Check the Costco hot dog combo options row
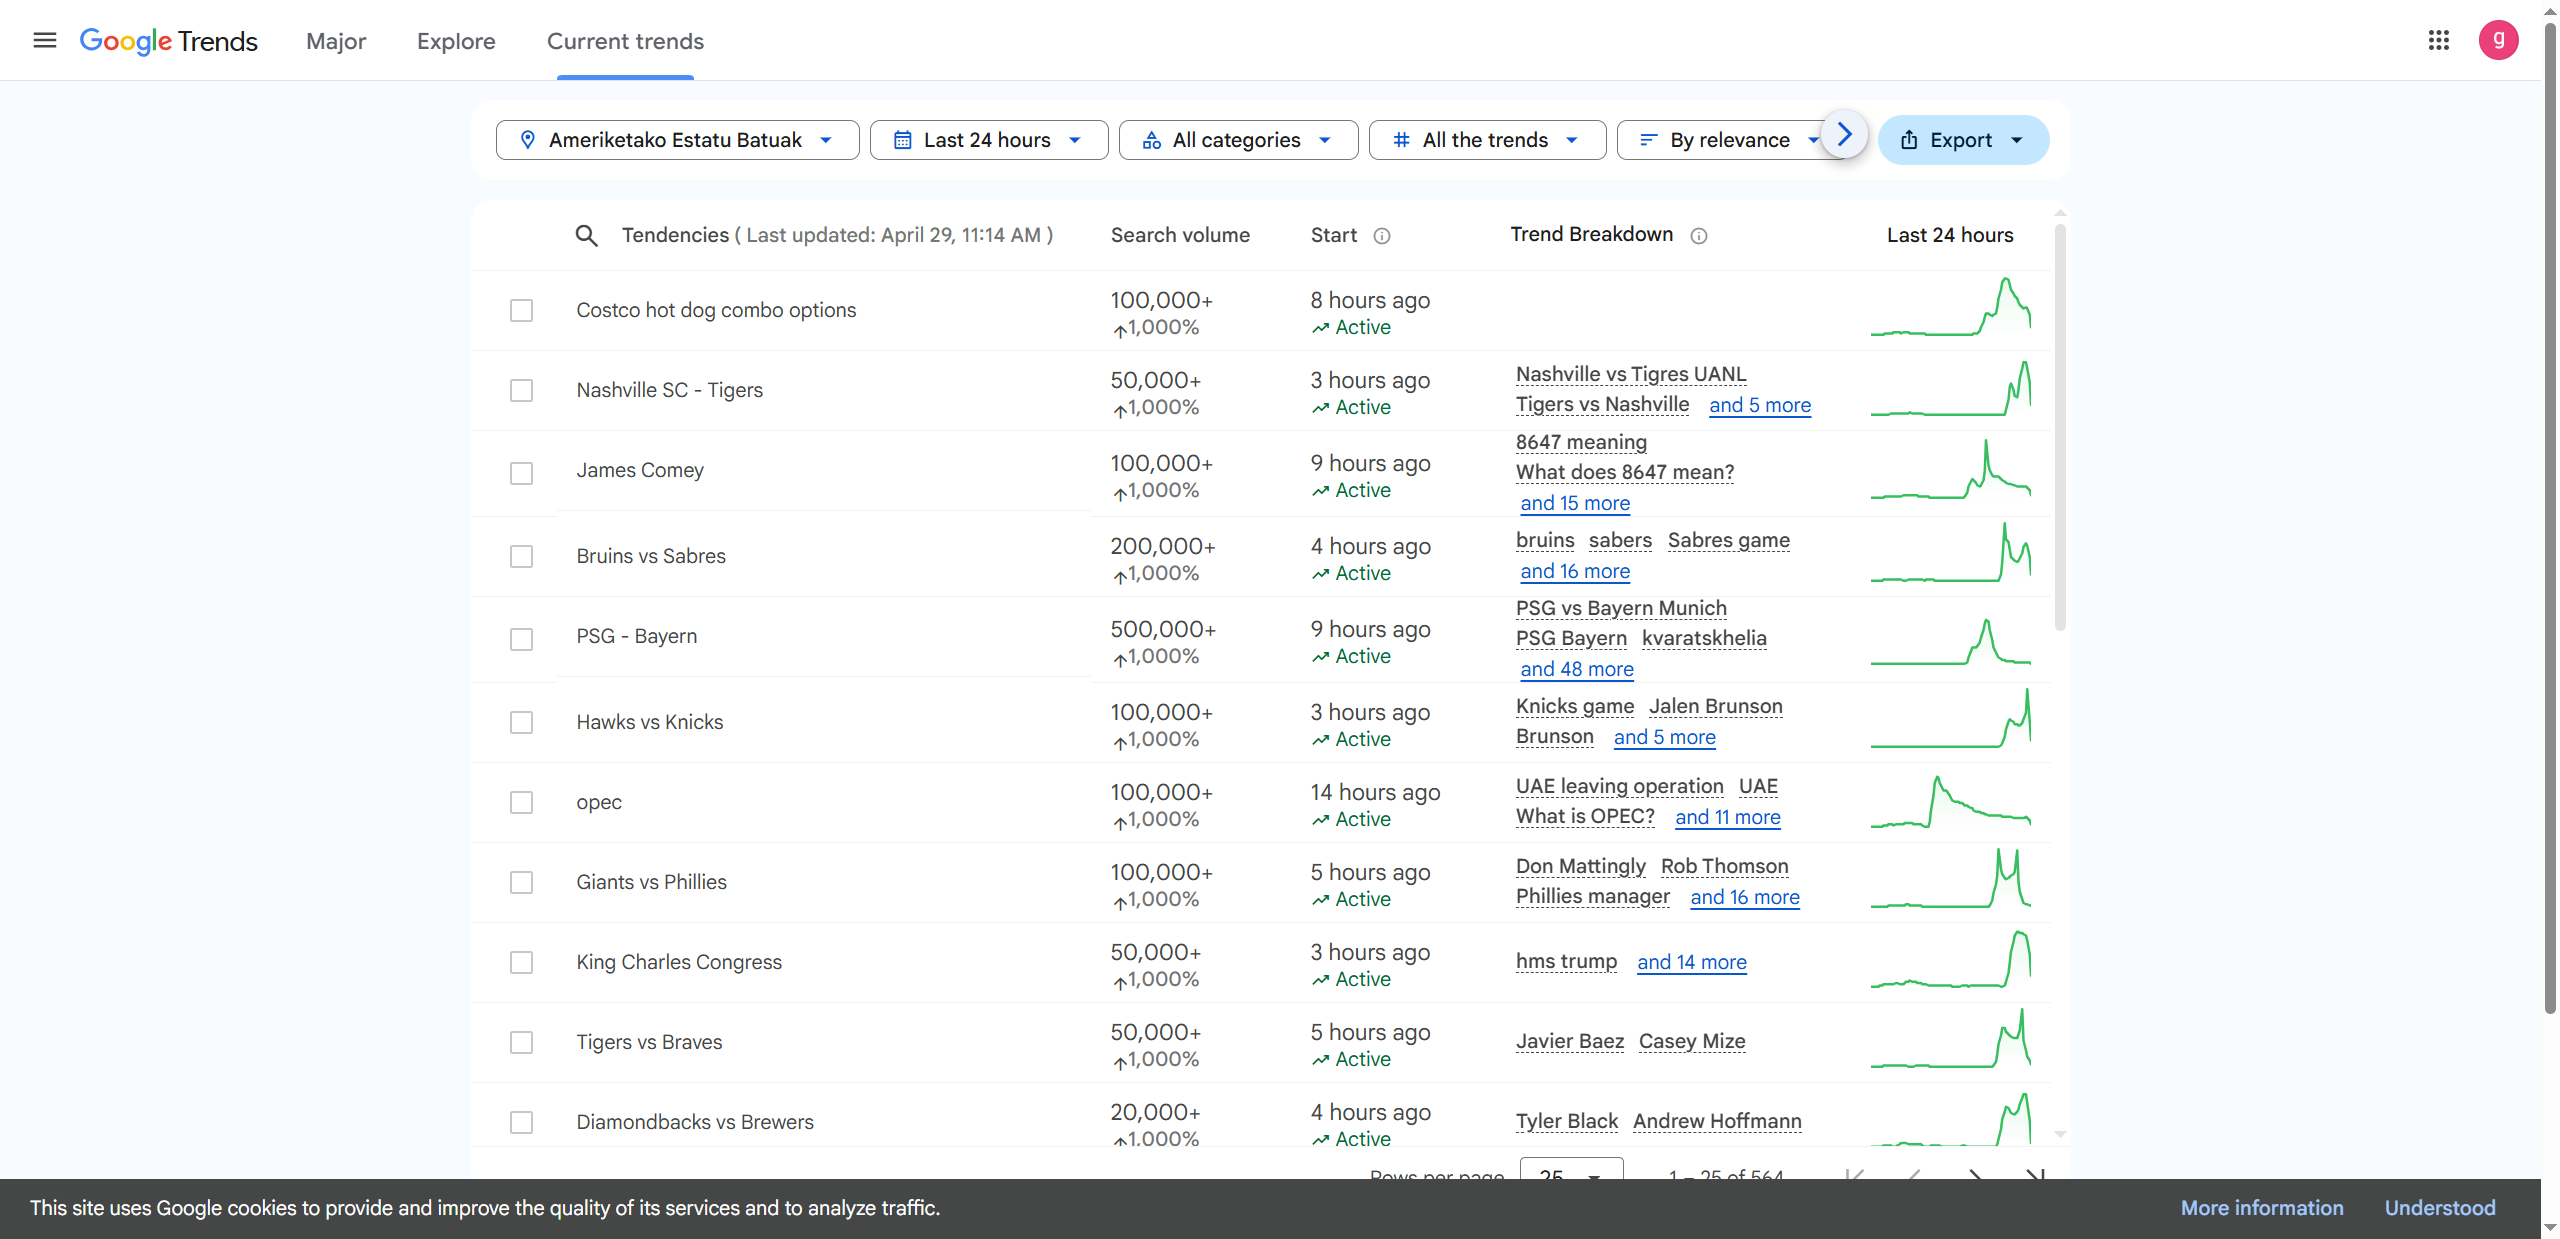2560x1239 pixels. point(521,311)
